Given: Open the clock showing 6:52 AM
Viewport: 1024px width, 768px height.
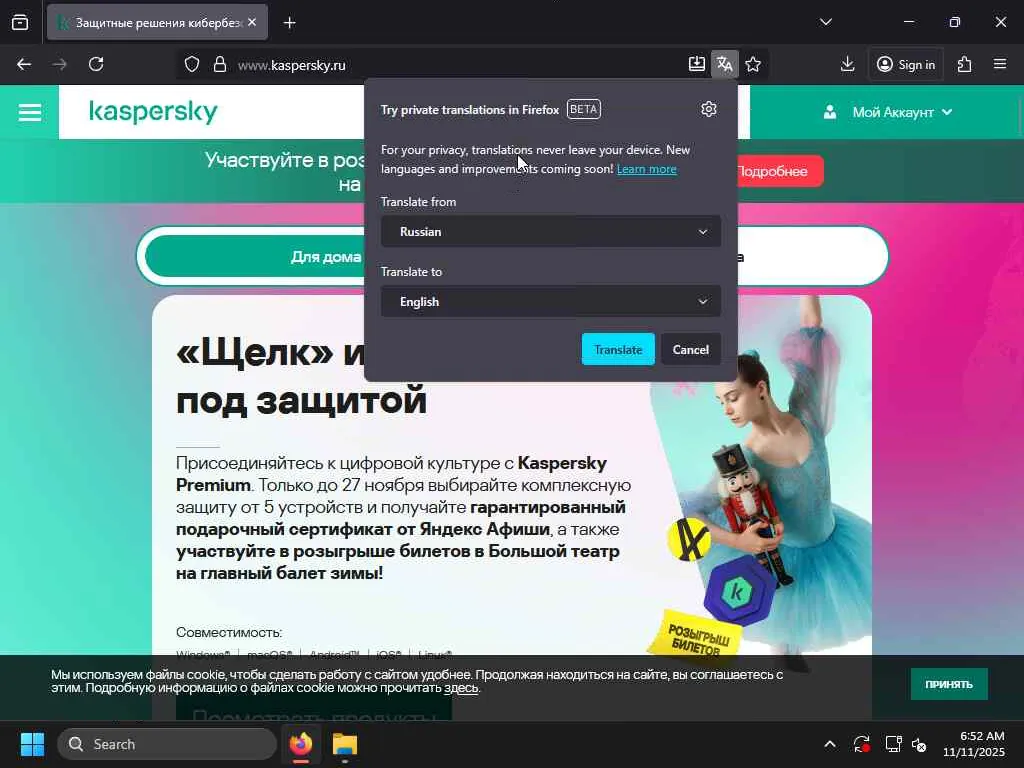Looking at the screenshot, I should [x=974, y=744].
